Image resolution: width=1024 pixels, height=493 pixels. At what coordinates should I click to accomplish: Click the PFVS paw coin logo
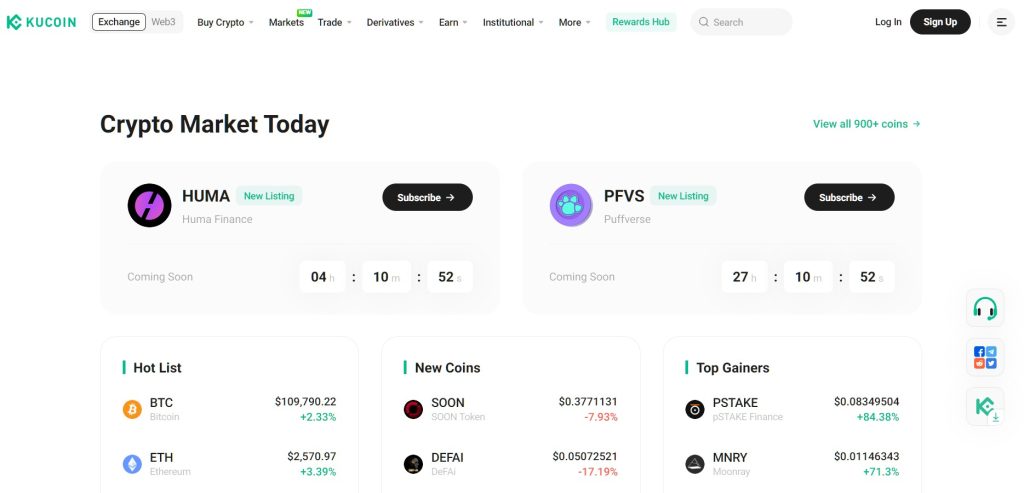click(x=571, y=205)
